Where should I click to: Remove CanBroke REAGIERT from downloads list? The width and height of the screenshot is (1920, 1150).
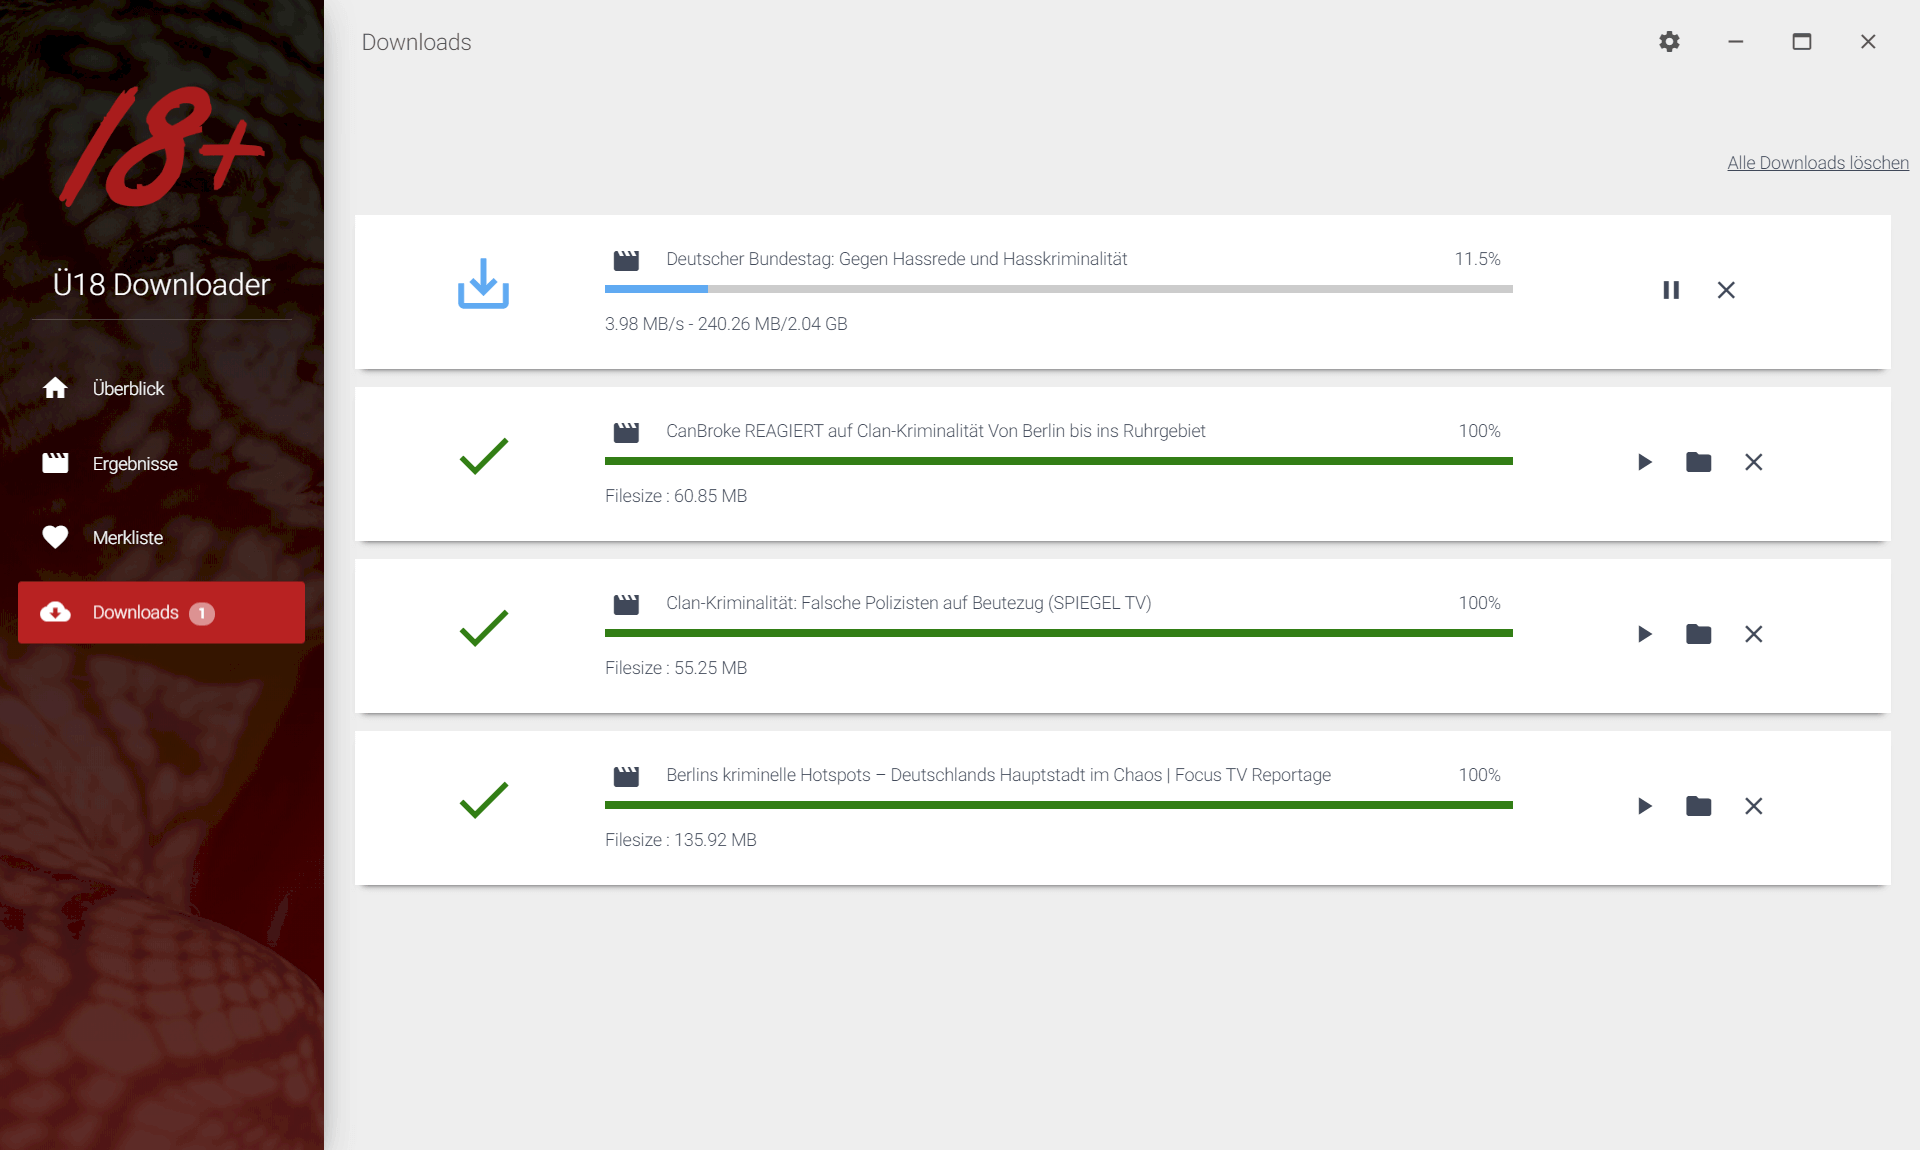tap(1753, 462)
